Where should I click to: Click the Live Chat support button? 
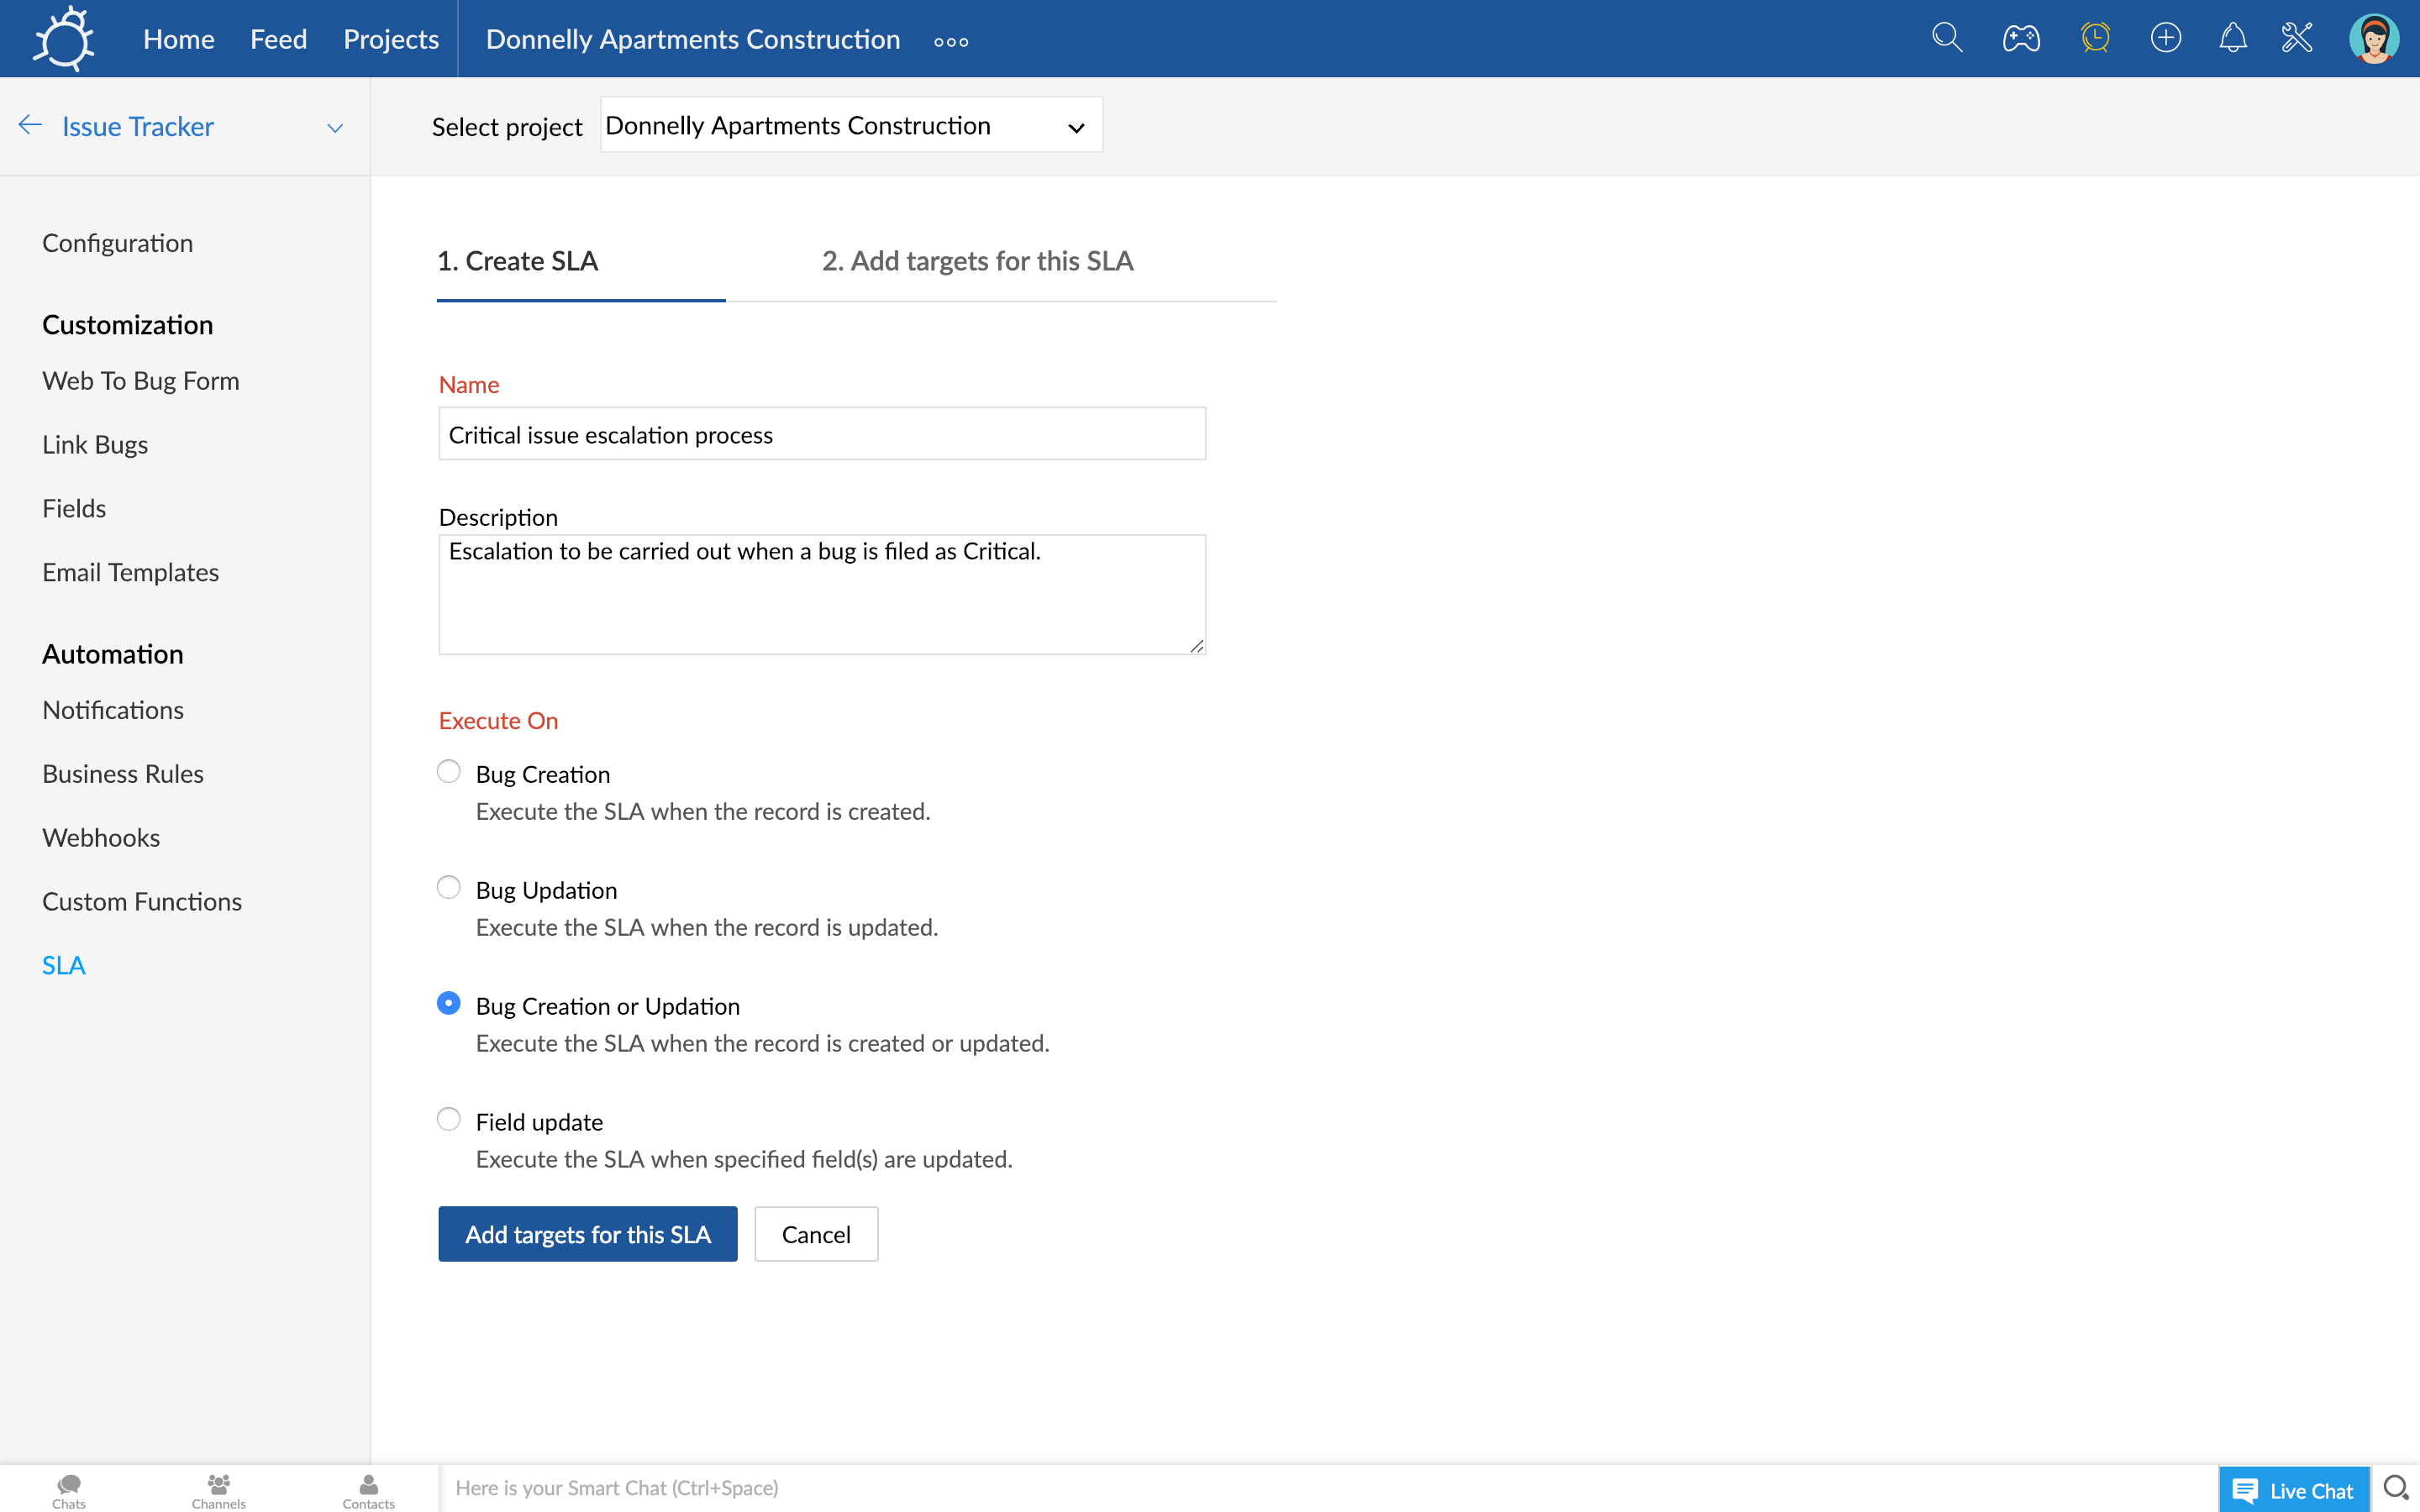(x=2293, y=1488)
